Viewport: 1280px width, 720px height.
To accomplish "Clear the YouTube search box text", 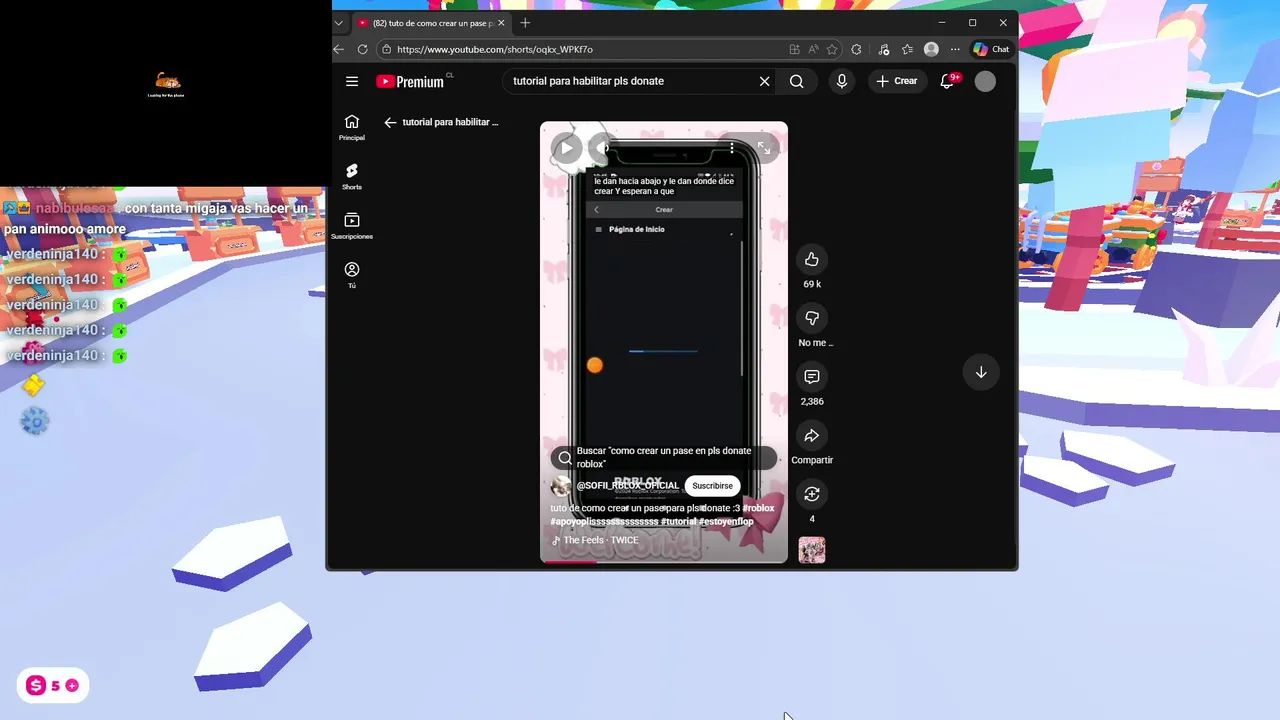I will (765, 81).
